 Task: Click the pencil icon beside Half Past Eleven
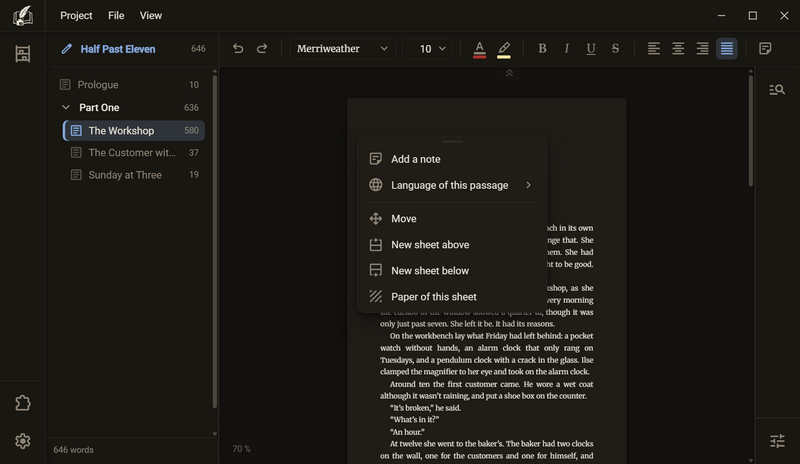pos(66,49)
